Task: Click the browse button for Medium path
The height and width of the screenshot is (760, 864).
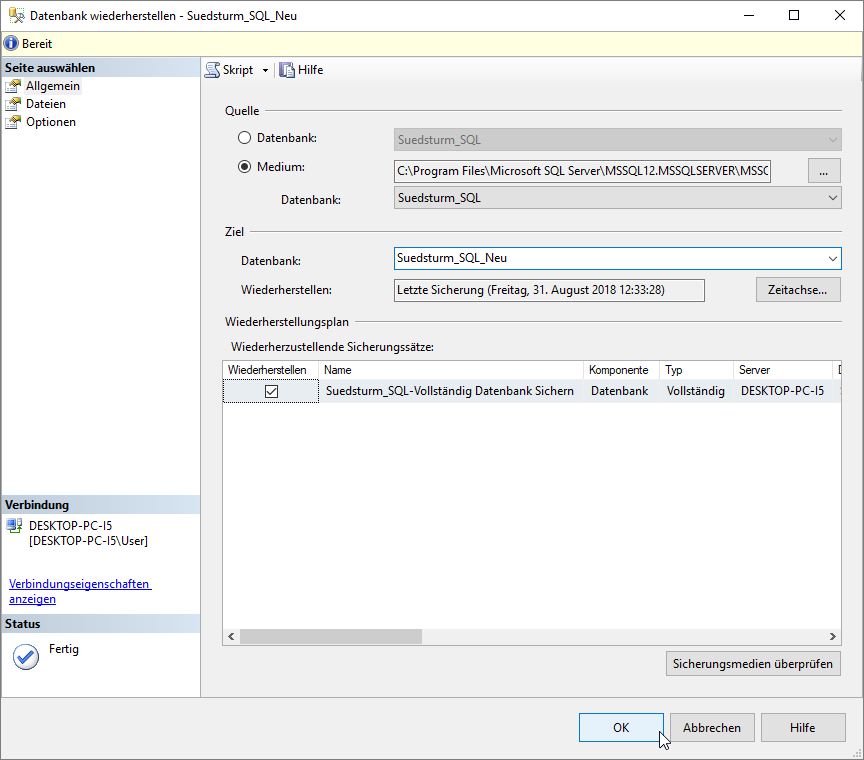Action: [823, 171]
